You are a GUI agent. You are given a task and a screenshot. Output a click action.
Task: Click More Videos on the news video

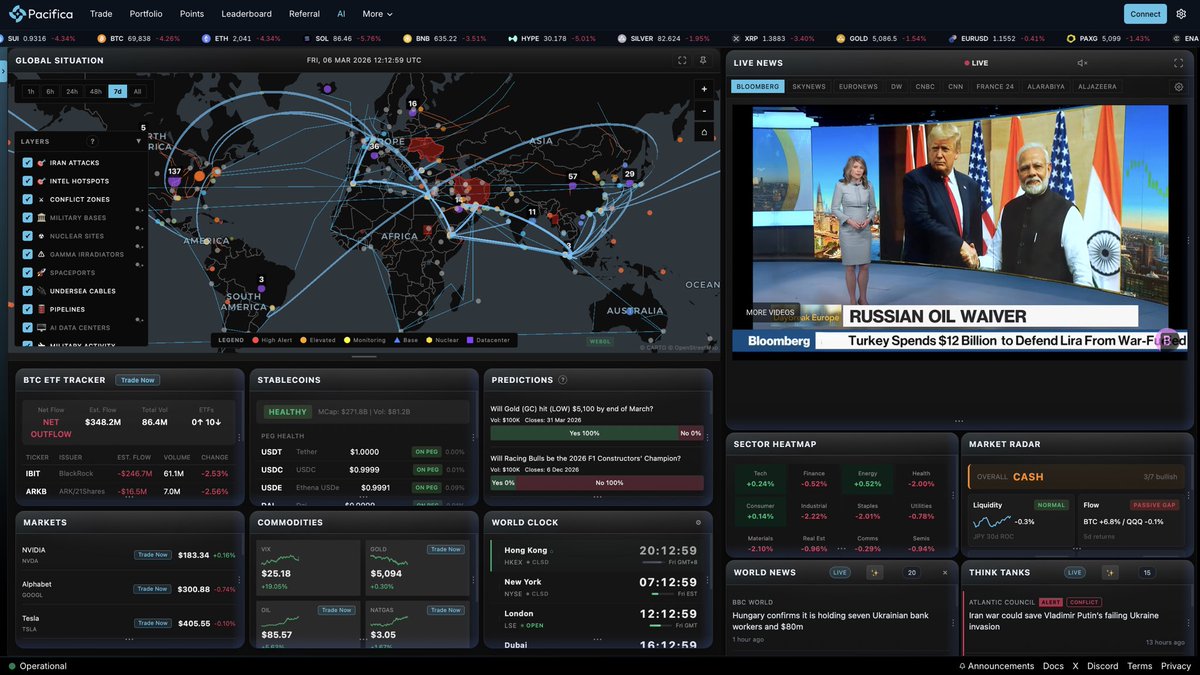(x=771, y=312)
